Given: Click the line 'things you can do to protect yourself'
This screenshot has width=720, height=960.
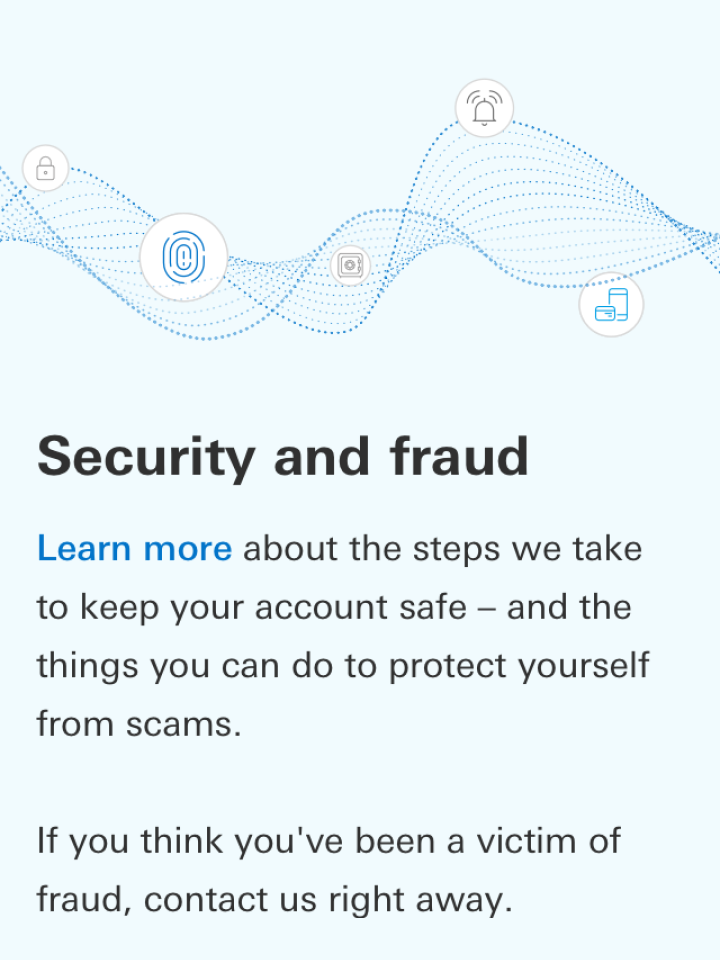Looking at the screenshot, I should coord(343,666).
